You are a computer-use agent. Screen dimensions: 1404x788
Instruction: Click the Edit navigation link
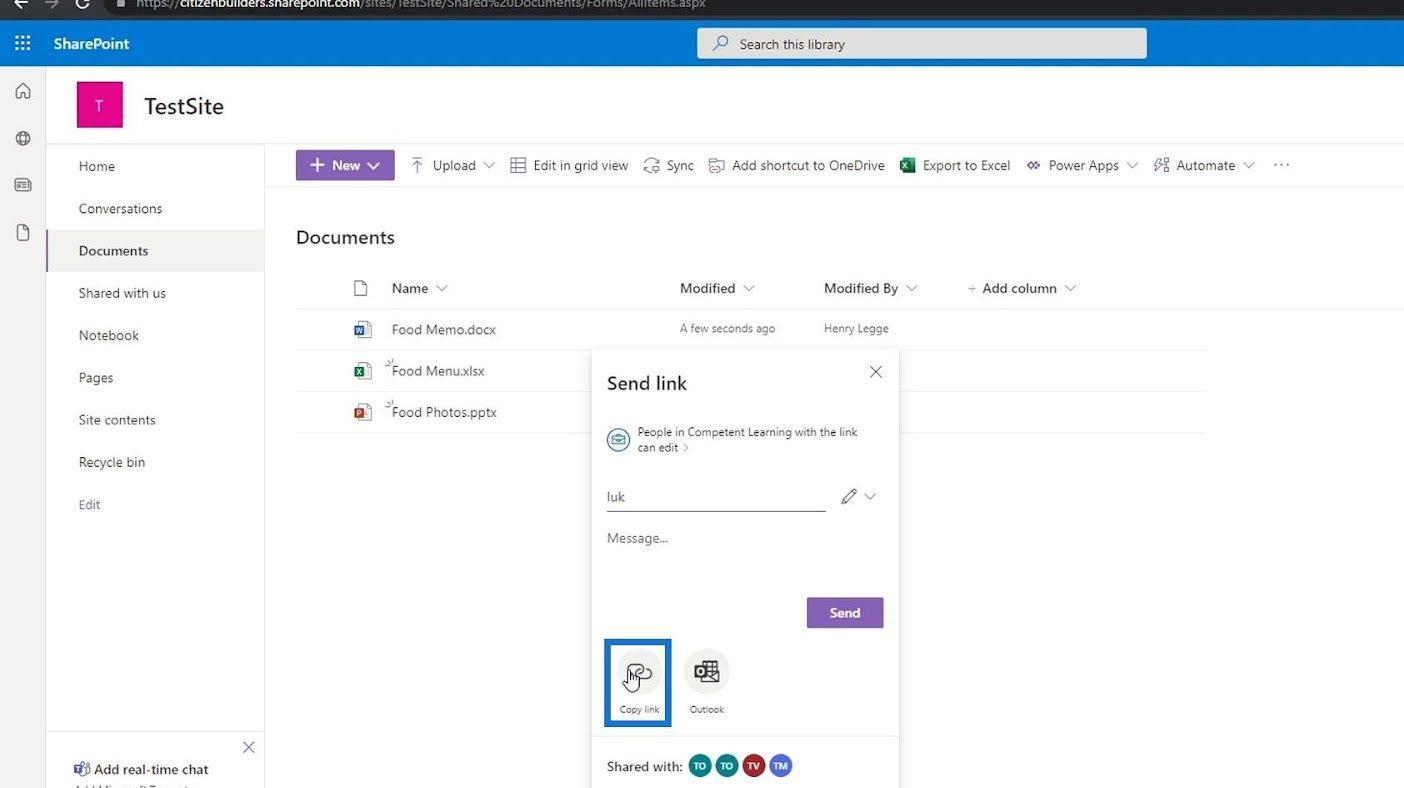coord(89,504)
